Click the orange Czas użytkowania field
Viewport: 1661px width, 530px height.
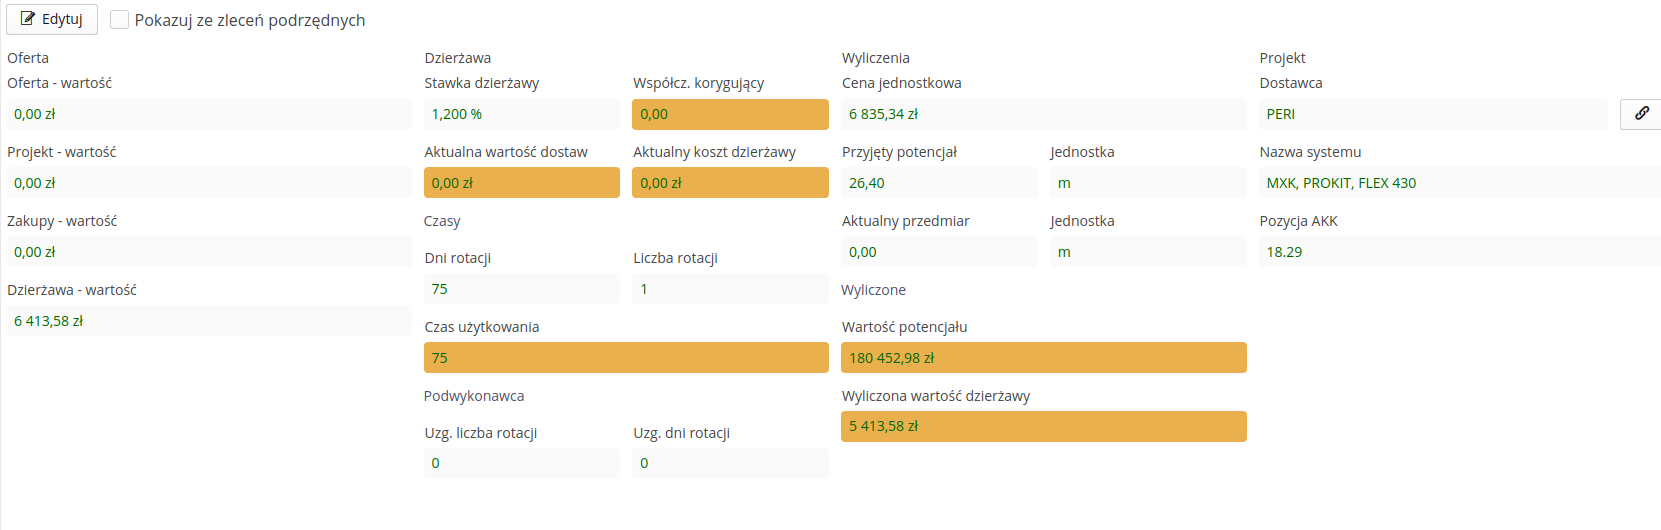pos(626,358)
